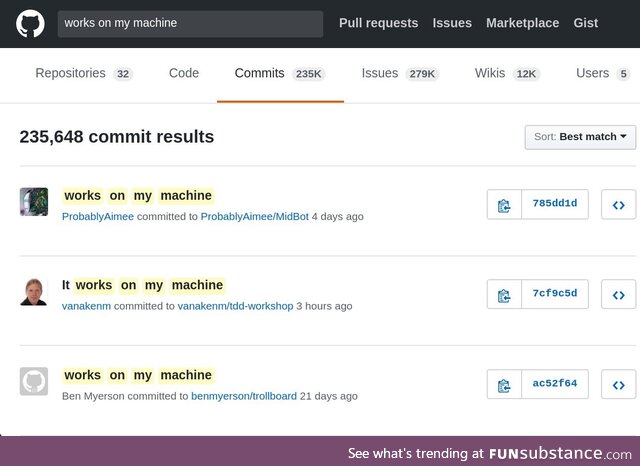This screenshot has height=466, width=640.
Task: Open the 'It works on my machine' commit
Action: click(143, 285)
